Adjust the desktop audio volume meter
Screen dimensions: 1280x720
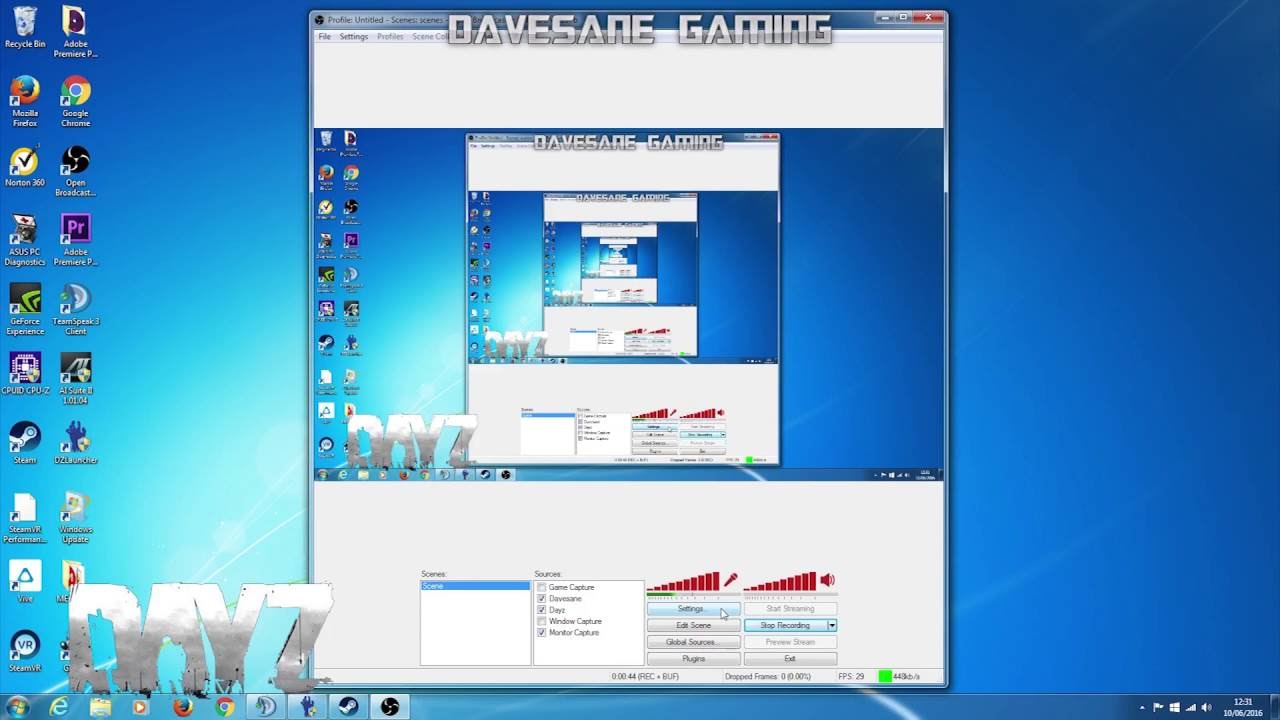[780, 582]
